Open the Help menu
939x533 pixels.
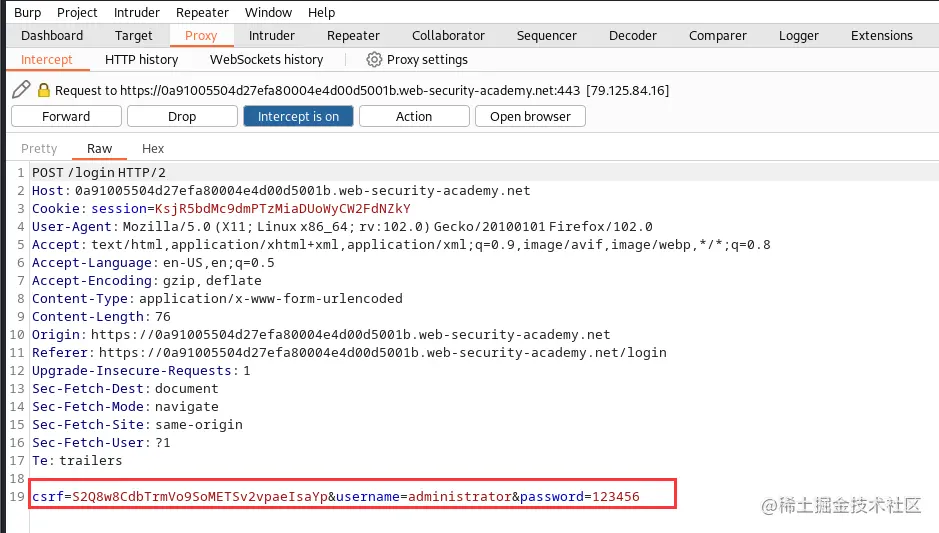(322, 12)
